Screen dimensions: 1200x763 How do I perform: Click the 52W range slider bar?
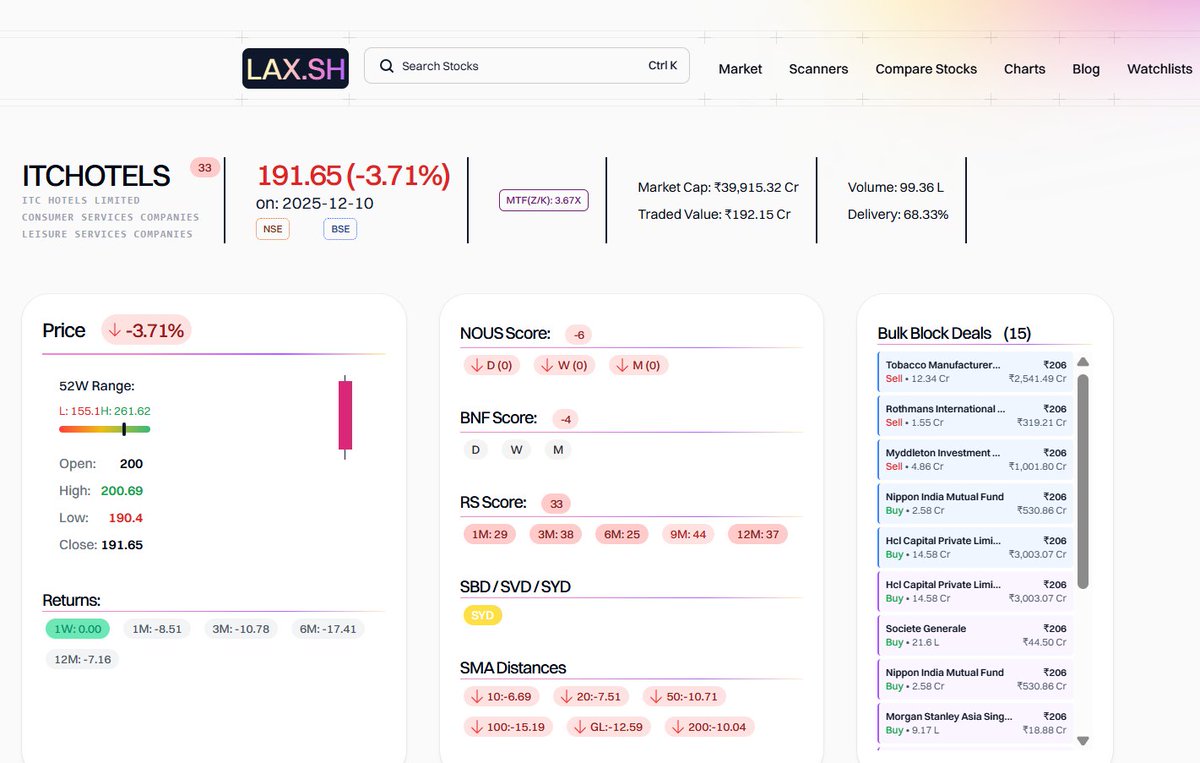tap(104, 429)
